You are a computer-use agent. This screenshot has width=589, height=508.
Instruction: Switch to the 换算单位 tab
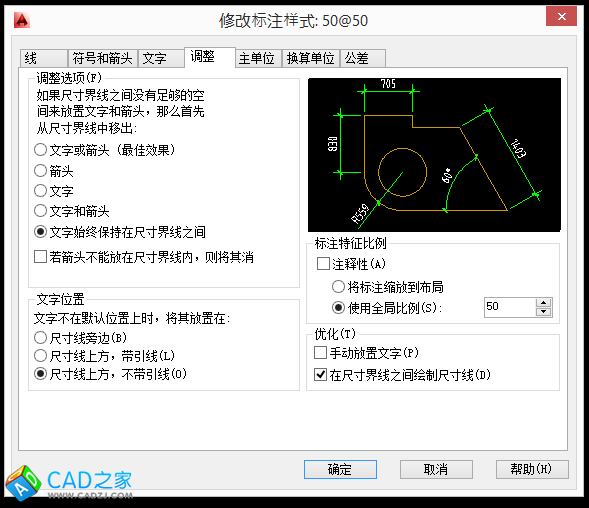tap(311, 59)
